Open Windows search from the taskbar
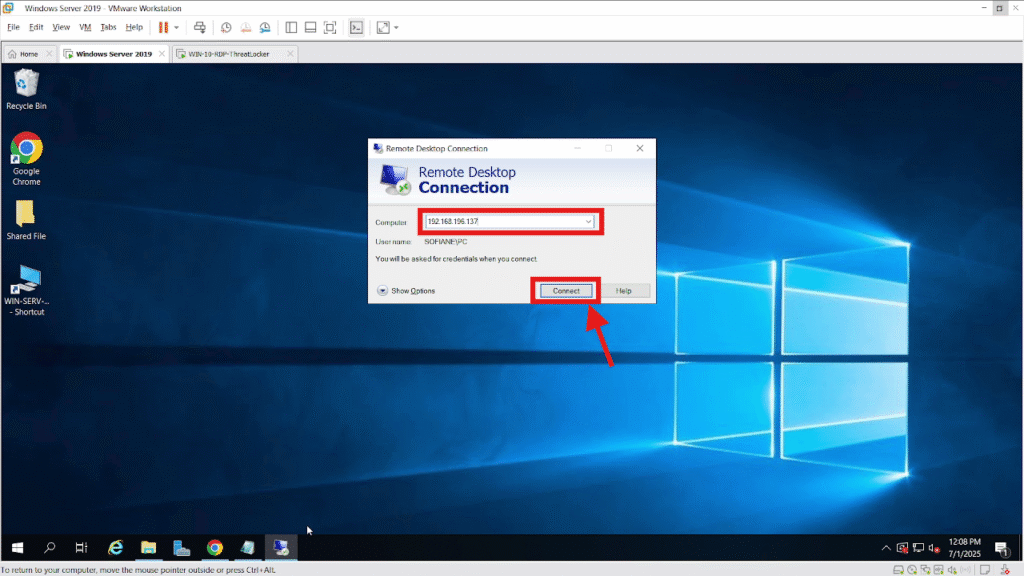Viewport: 1024px width, 576px height. pos(50,548)
